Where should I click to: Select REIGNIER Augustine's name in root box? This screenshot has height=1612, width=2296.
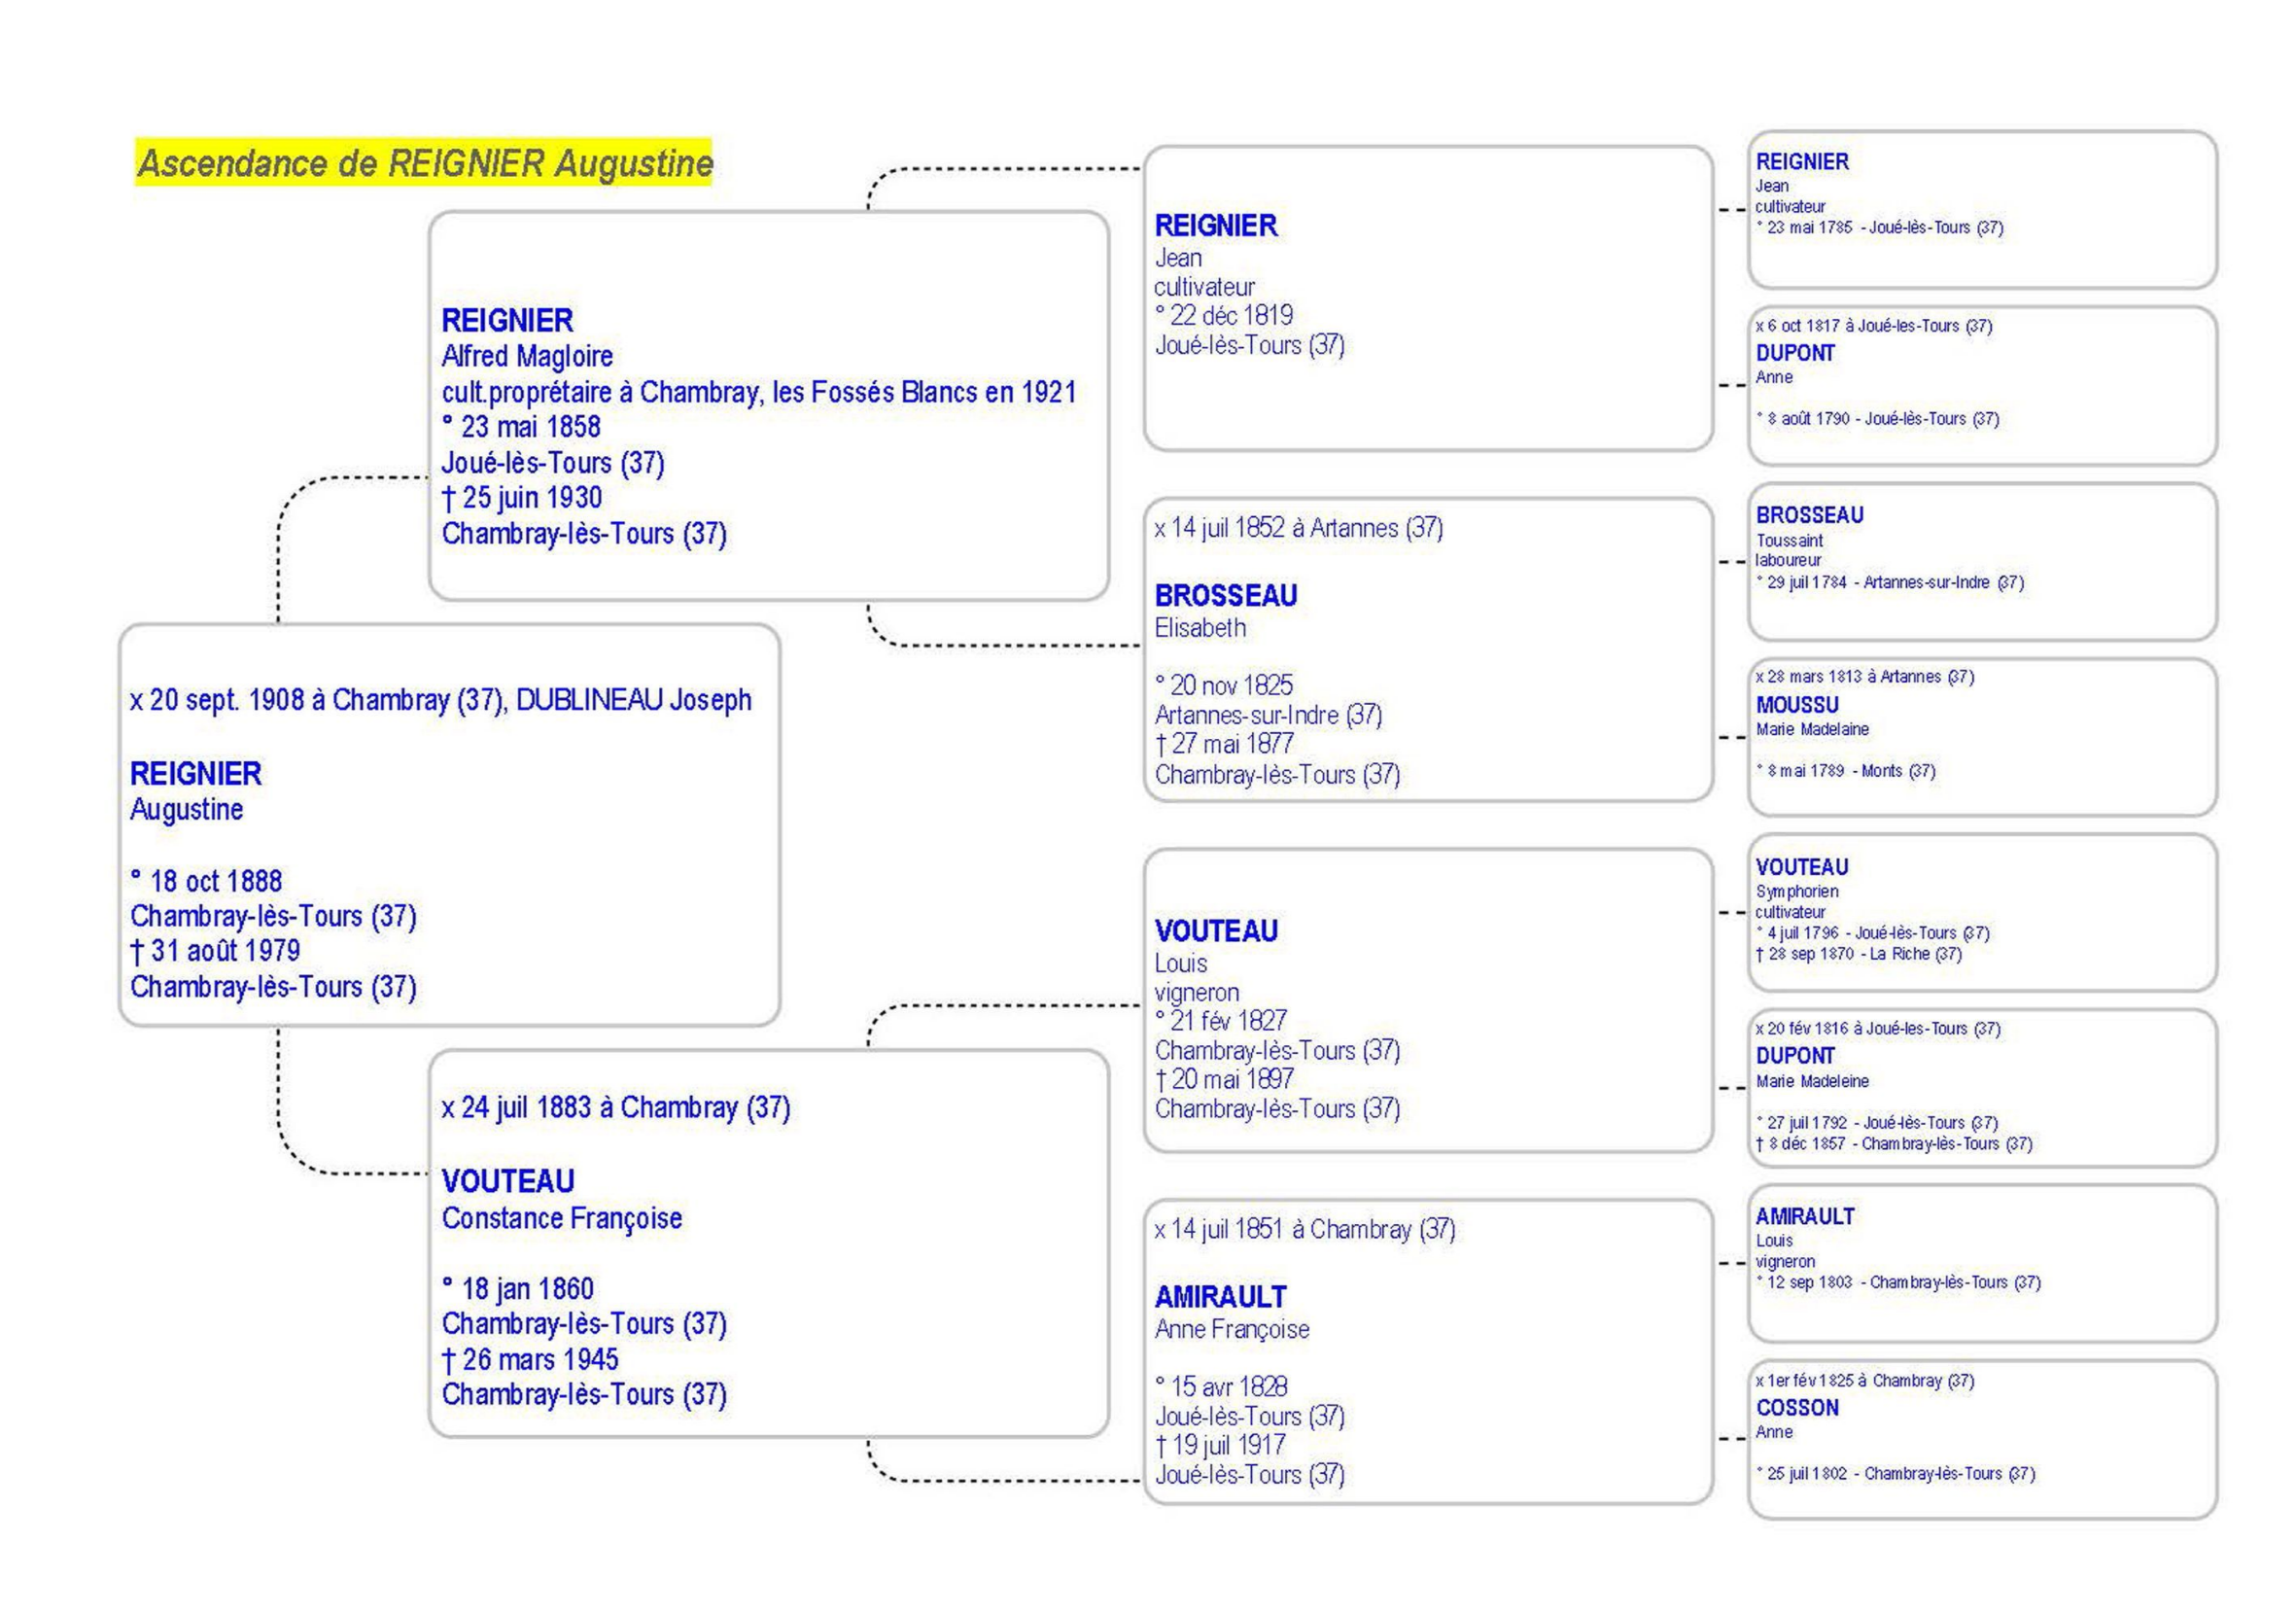[x=195, y=773]
